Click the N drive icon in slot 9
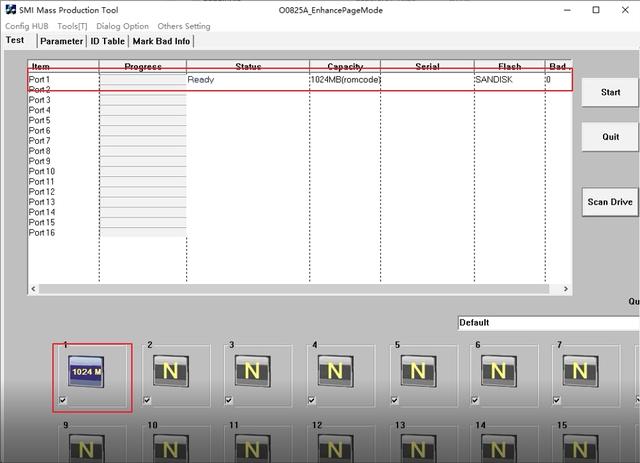The height and width of the screenshot is (463, 640). 86,448
